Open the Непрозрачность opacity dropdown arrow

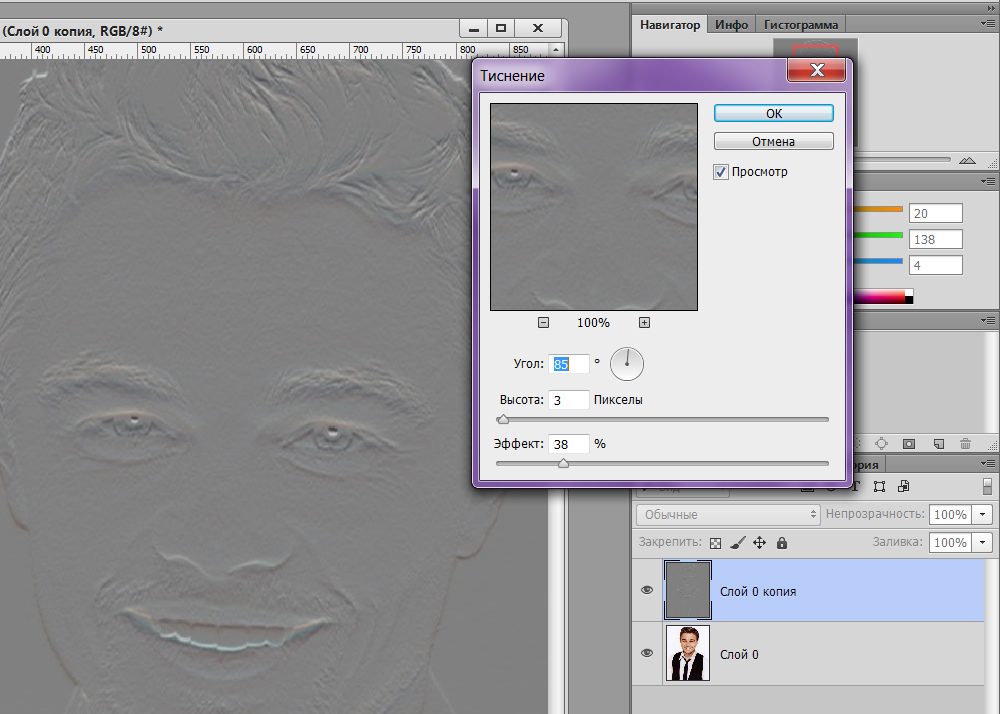[982, 514]
